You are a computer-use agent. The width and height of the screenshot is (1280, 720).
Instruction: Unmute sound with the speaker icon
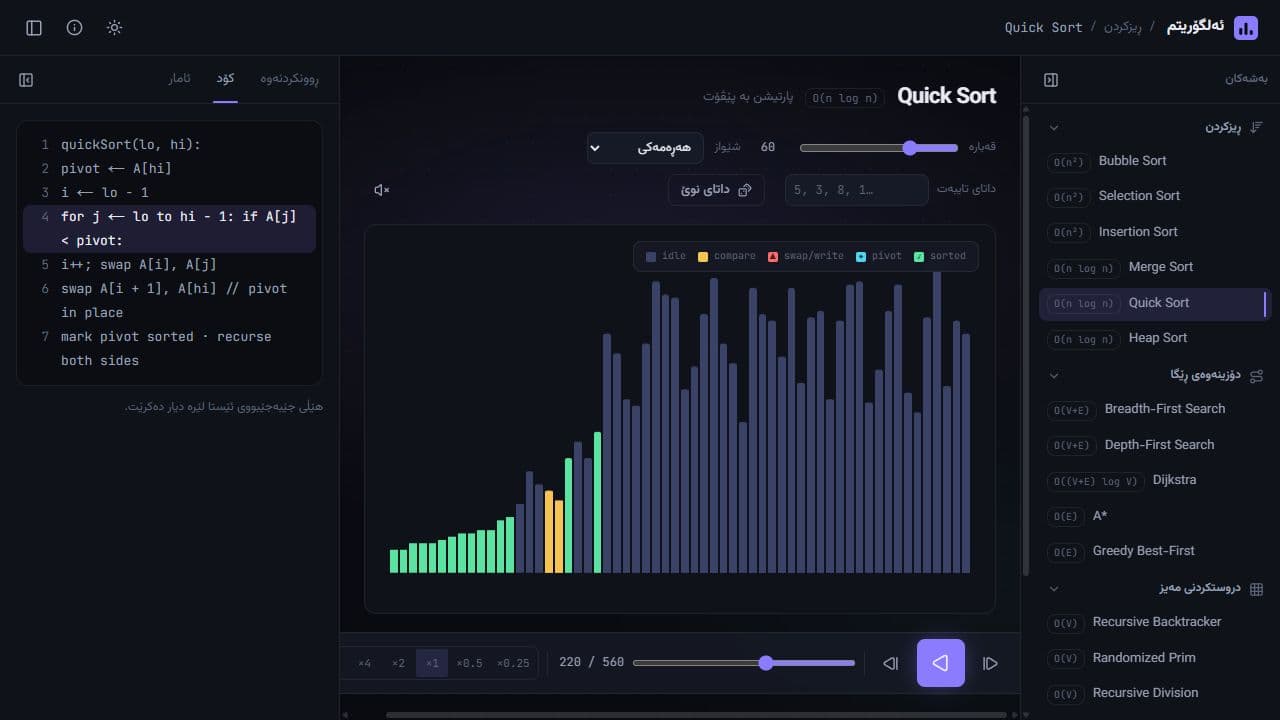point(381,190)
